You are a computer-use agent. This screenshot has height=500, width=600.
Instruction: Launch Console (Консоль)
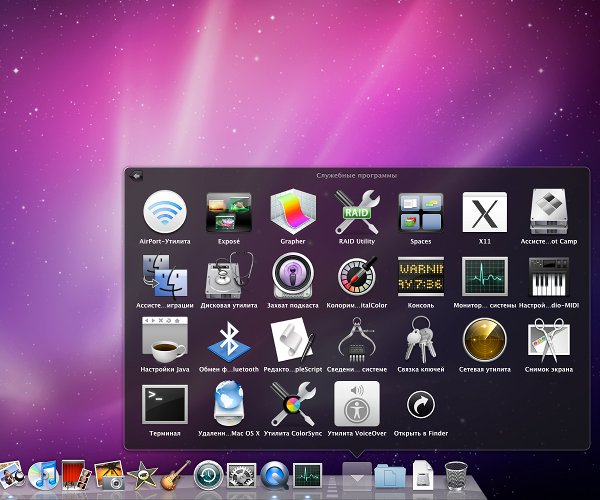tap(421, 275)
